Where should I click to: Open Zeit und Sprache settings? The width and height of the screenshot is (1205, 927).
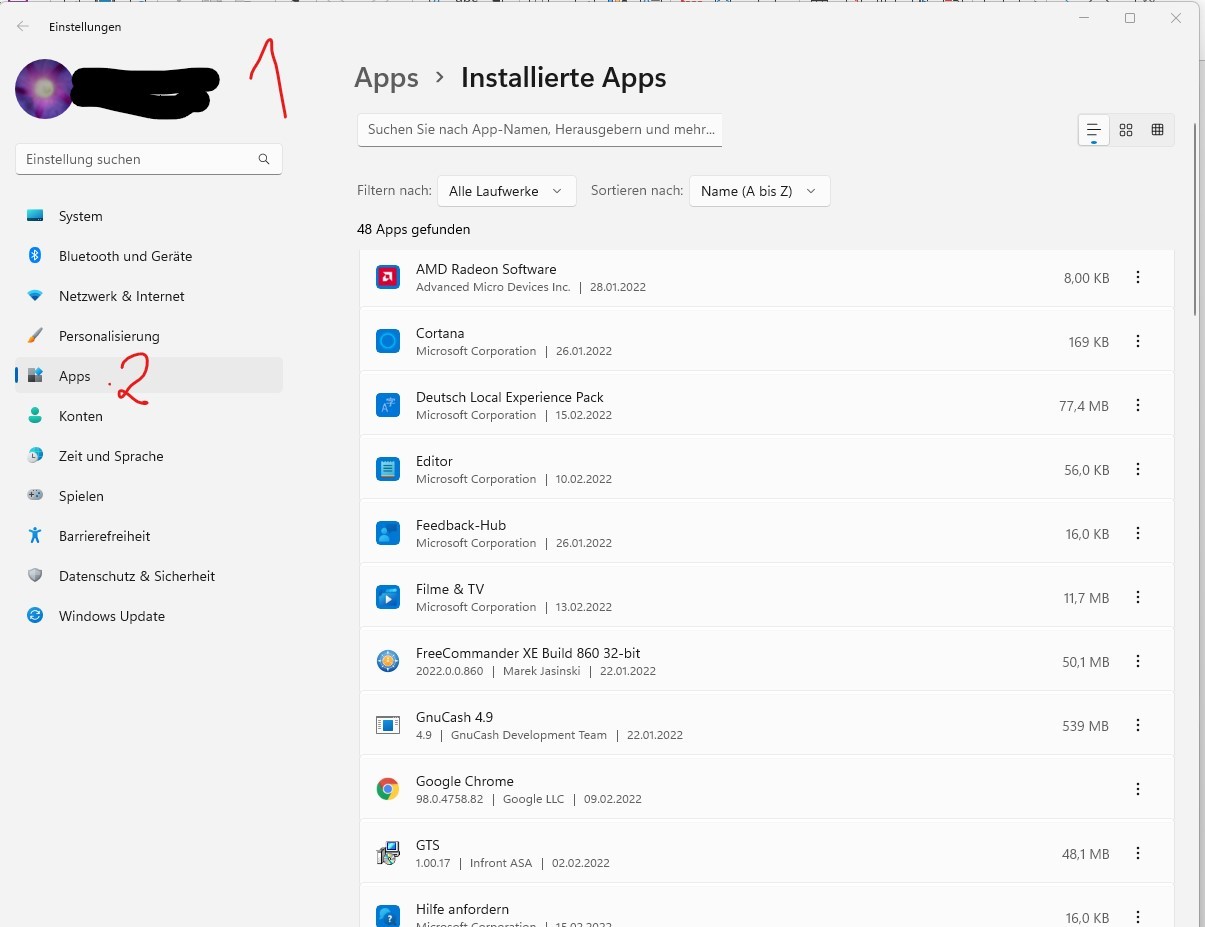coord(149,456)
